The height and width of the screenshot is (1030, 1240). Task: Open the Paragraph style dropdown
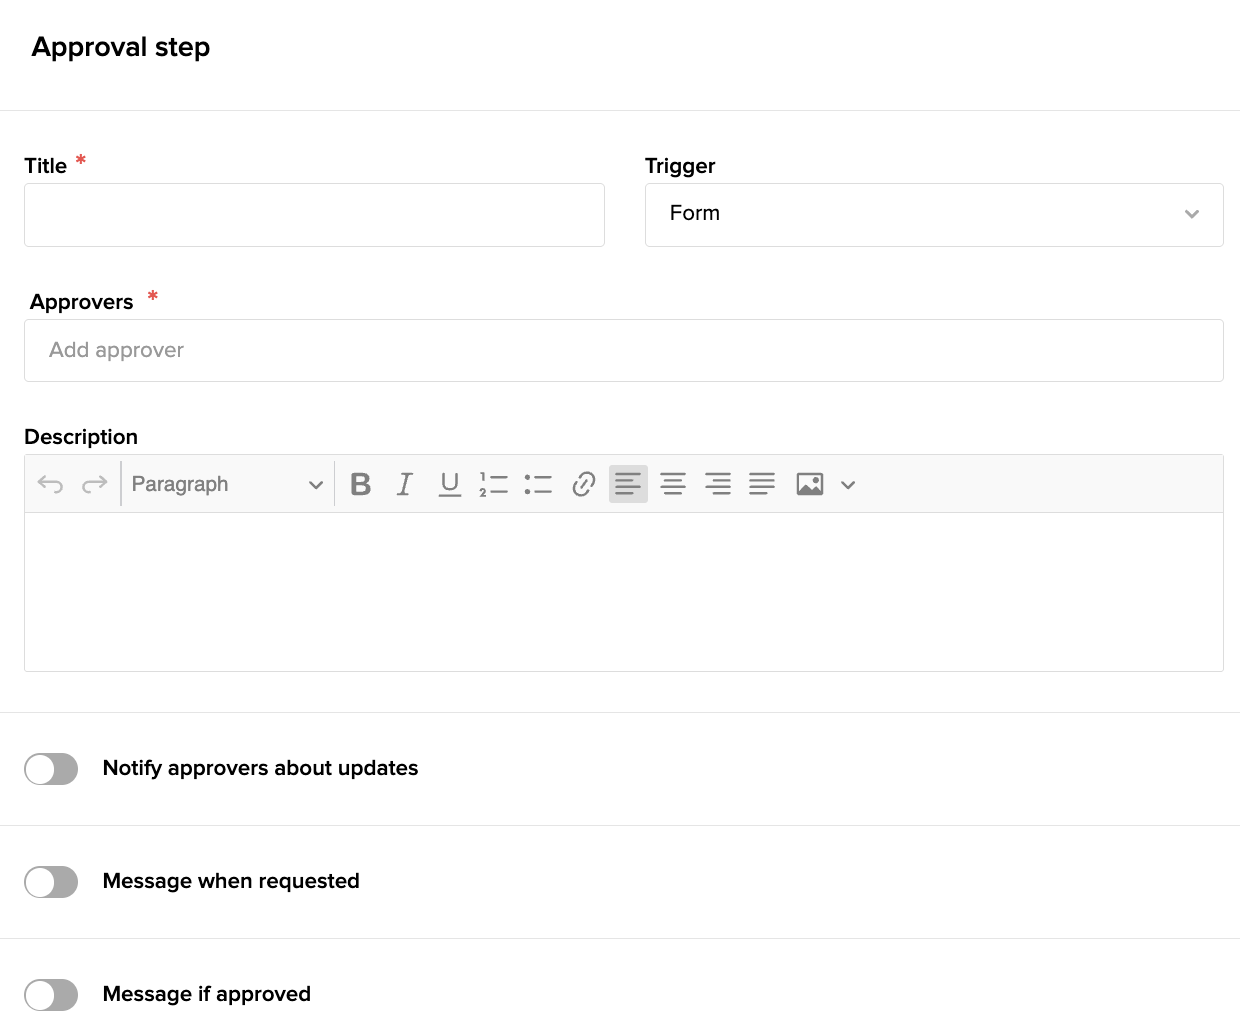(x=227, y=484)
